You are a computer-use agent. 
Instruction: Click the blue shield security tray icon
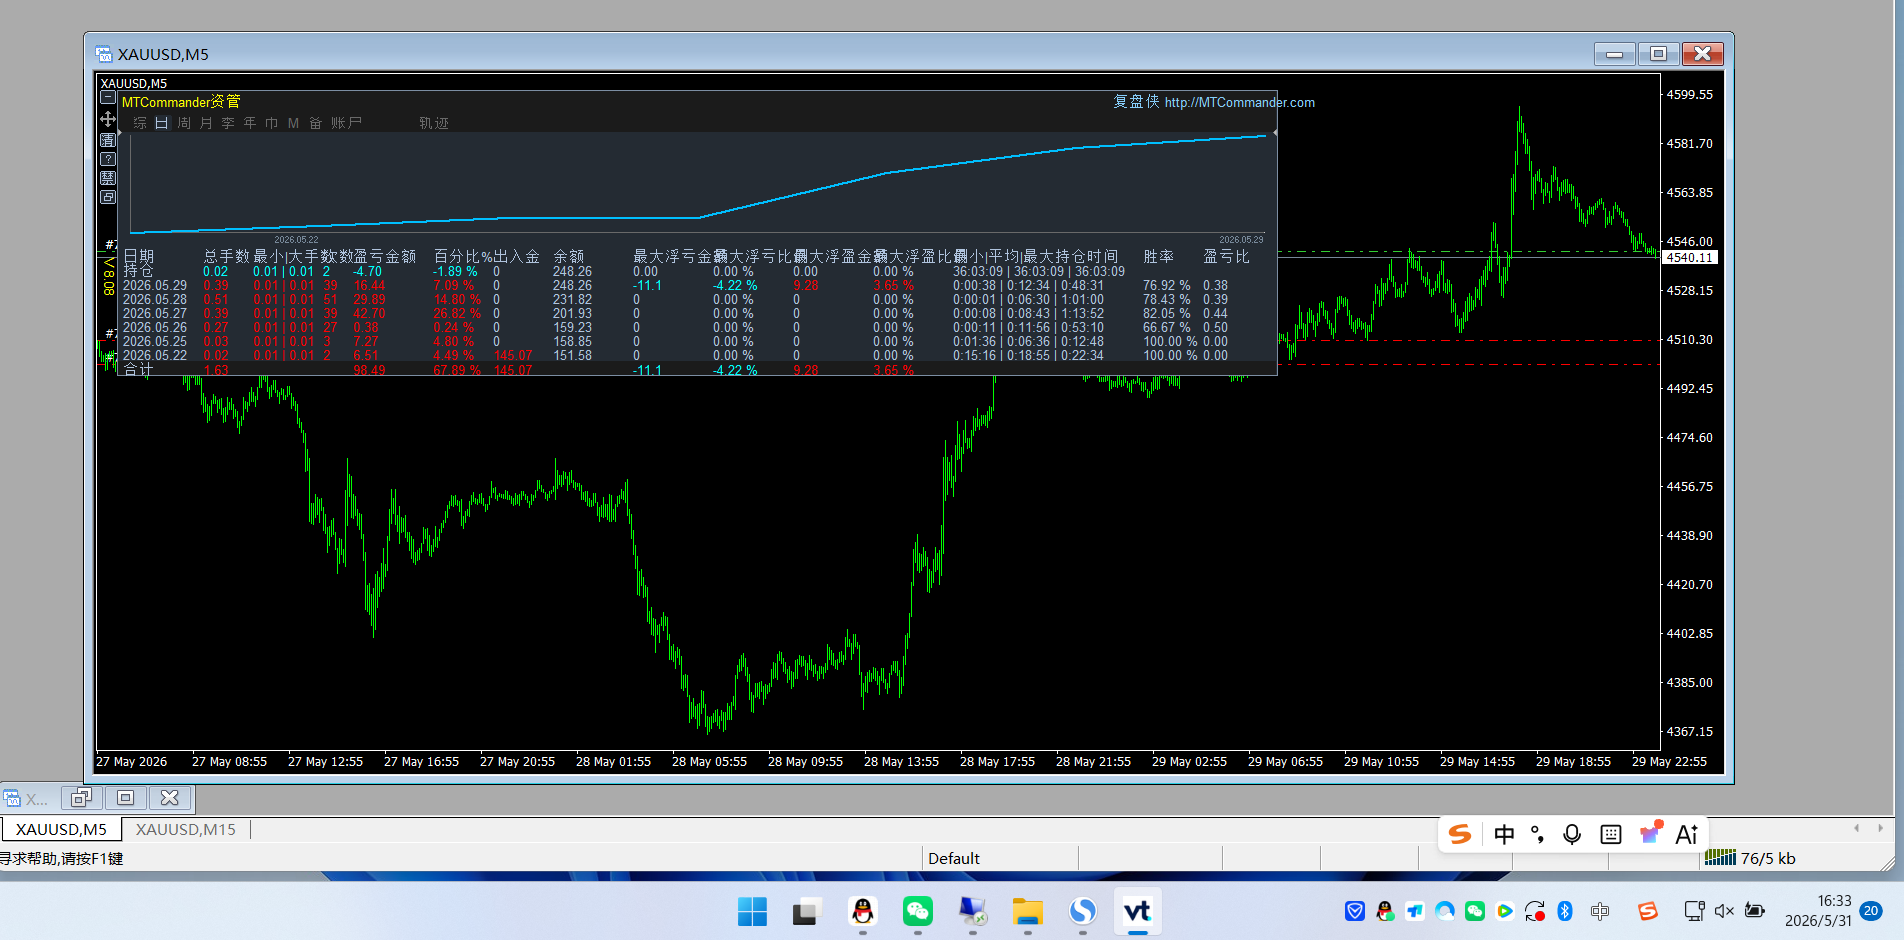point(1355,911)
